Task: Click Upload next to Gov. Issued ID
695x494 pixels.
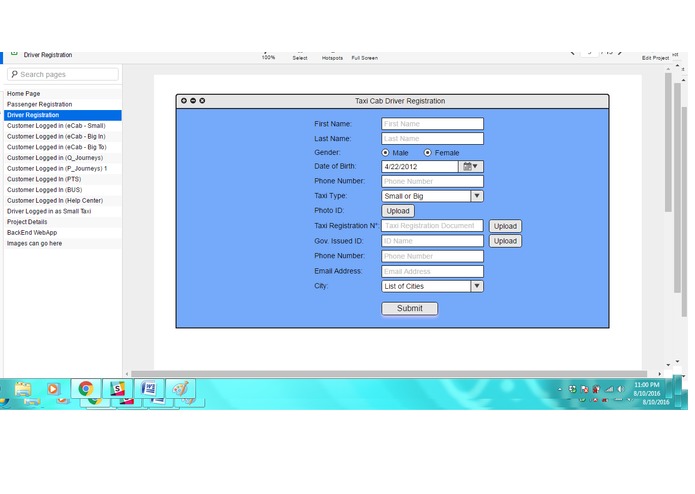Action: pyautogui.click(x=505, y=241)
